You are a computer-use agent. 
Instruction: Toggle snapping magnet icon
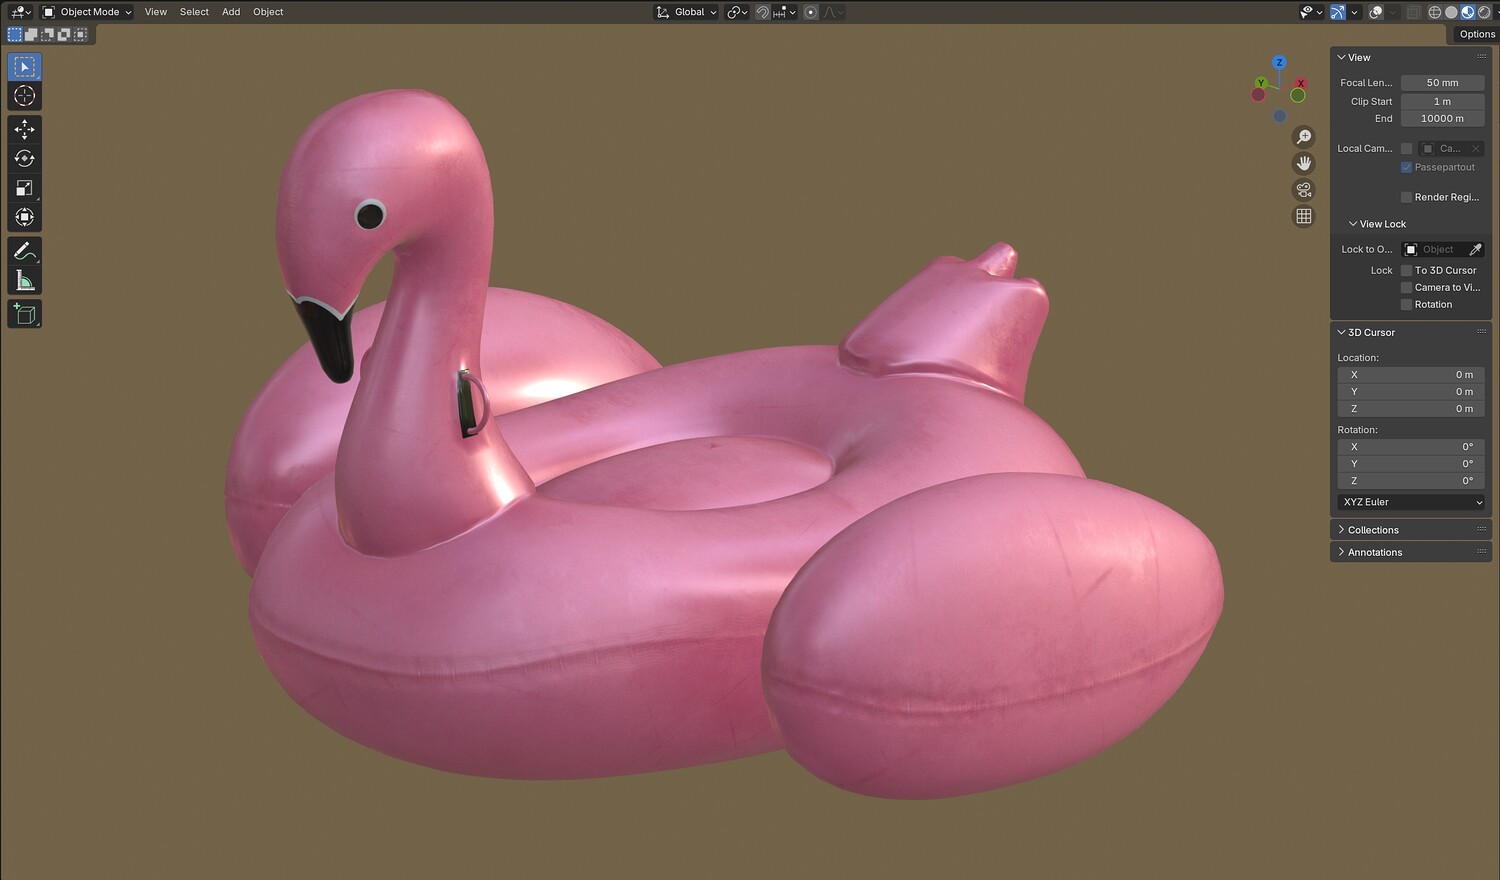pyautogui.click(x=762, y=12)
